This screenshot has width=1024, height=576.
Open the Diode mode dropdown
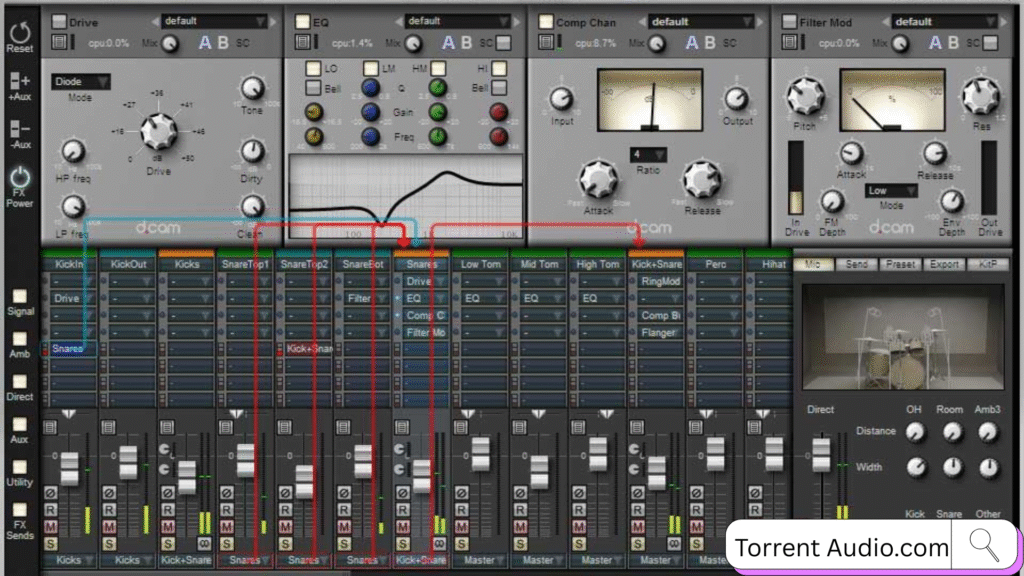click(x=80, y=82)
